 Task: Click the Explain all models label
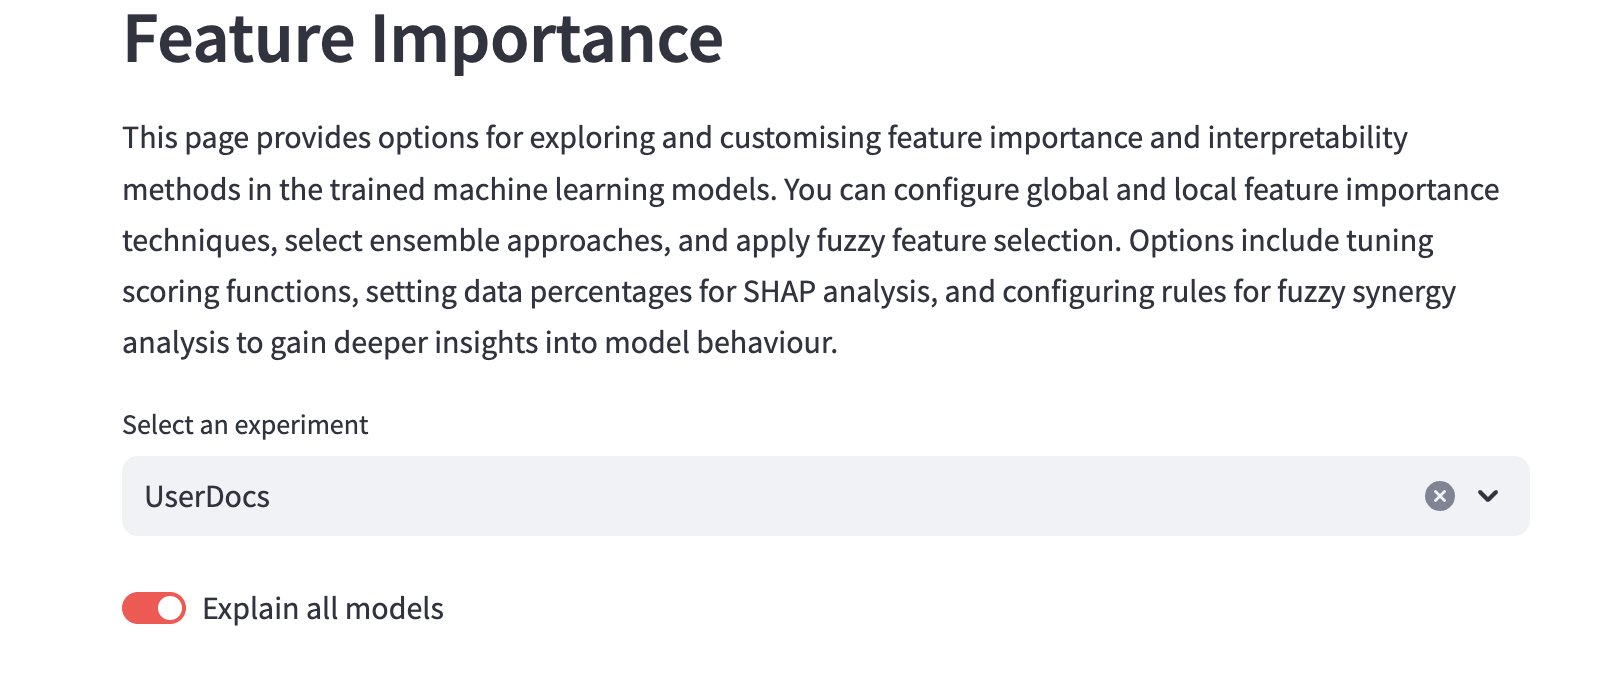[x=322, y=608]
